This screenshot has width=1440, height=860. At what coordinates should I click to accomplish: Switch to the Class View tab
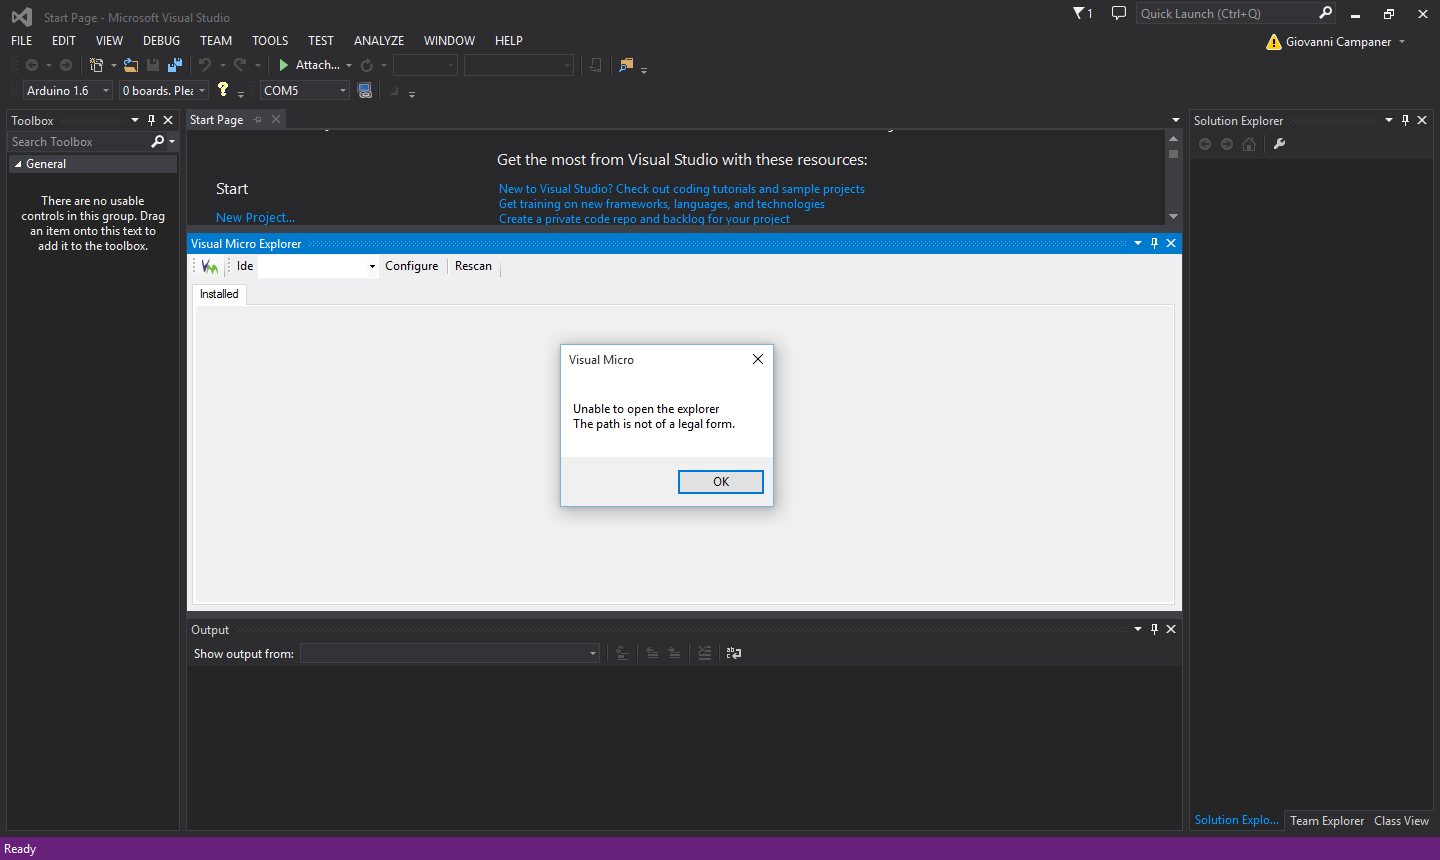[x=1401, y=821]
